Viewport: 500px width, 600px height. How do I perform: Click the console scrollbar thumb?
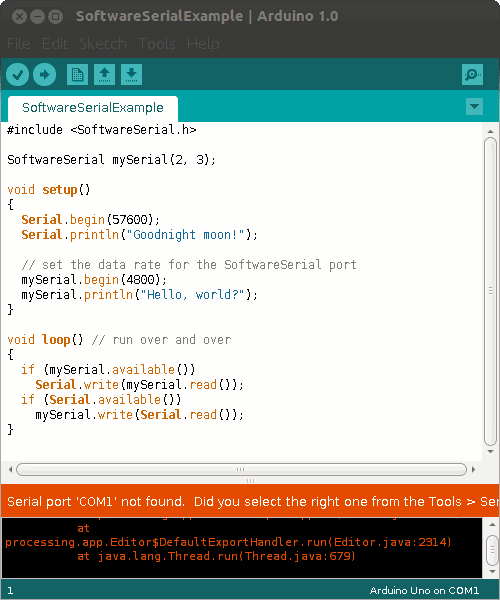point(492,549)
